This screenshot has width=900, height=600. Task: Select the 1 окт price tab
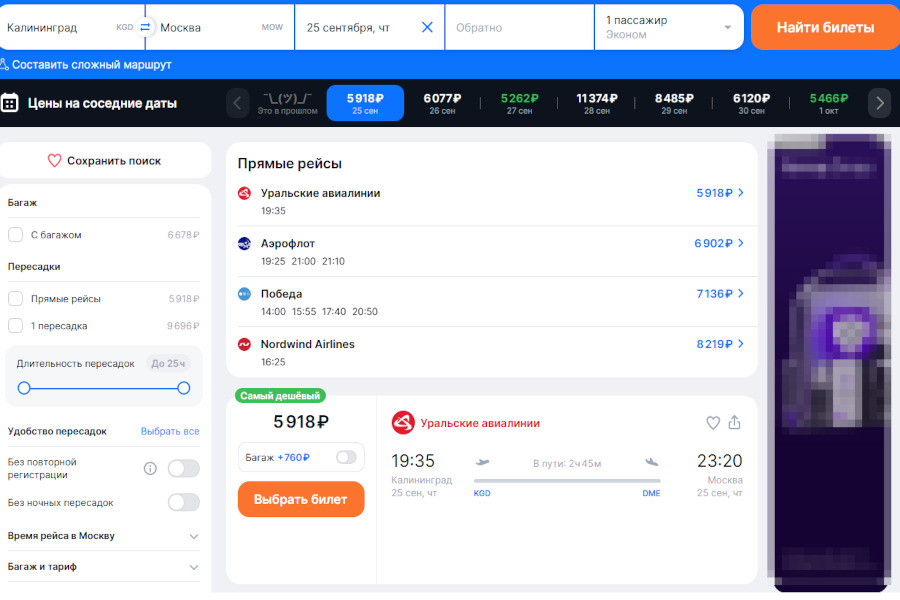828,103
